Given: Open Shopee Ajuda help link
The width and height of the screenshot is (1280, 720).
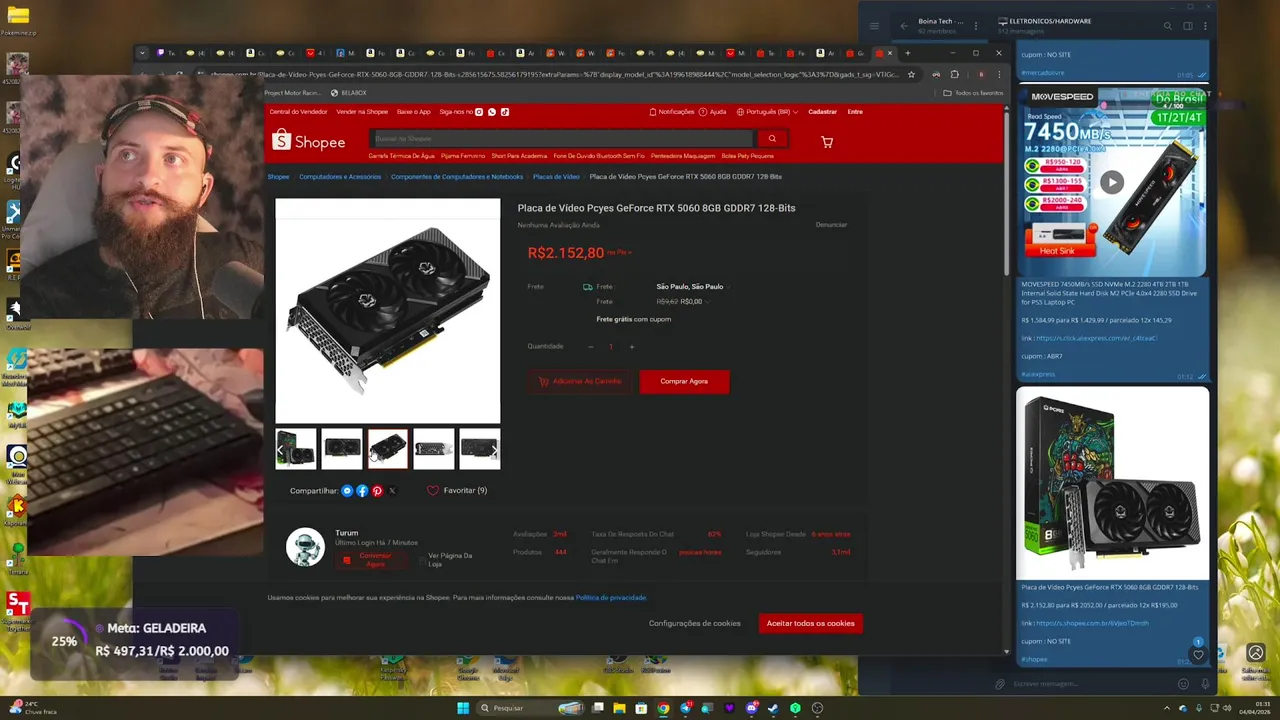Looking at the screenshot, I should (x=713, y=112).
